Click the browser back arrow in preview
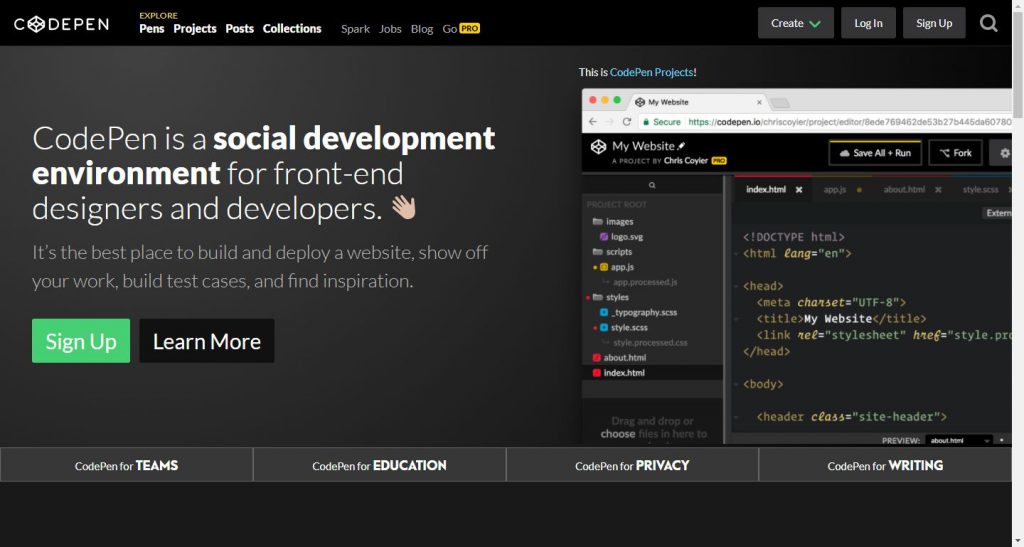Screen dimensions: 1024x547 click(593, 122)
